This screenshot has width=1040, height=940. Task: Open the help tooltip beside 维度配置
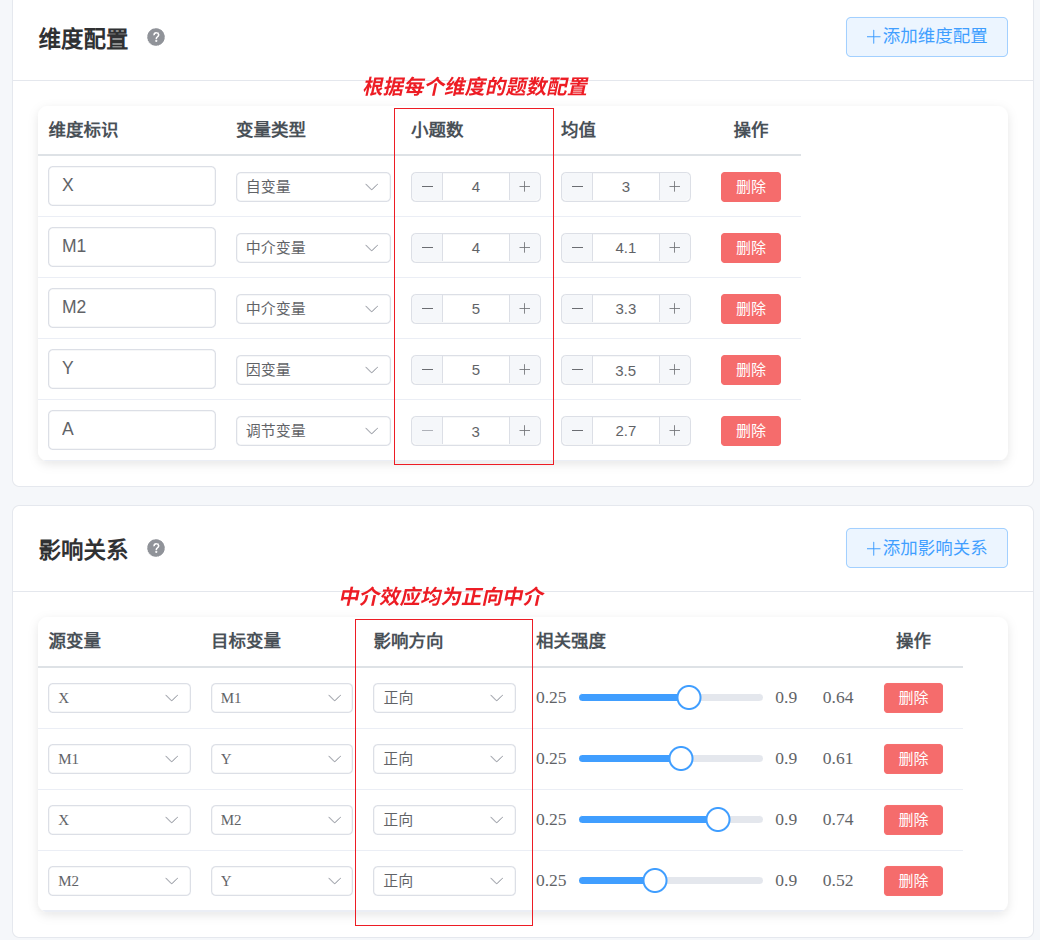(x=156, y=36)
